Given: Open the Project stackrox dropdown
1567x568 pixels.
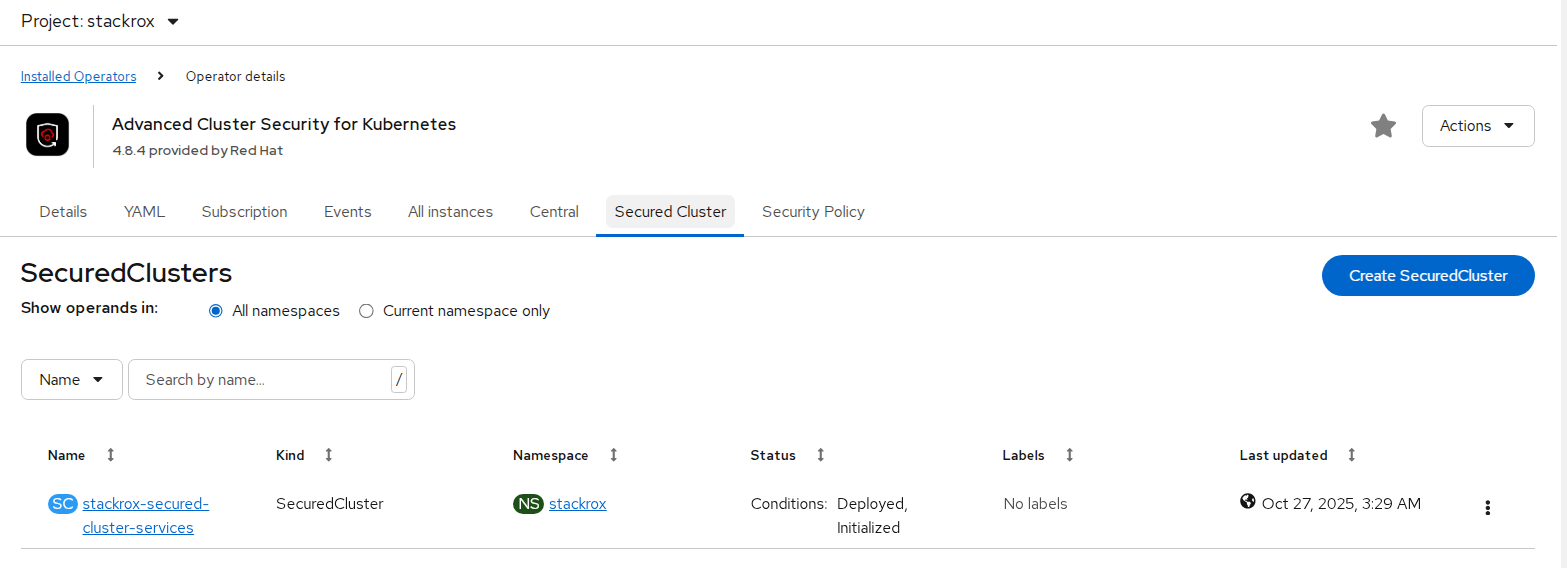Looking at the screenshot, I should tap(100, 21).
